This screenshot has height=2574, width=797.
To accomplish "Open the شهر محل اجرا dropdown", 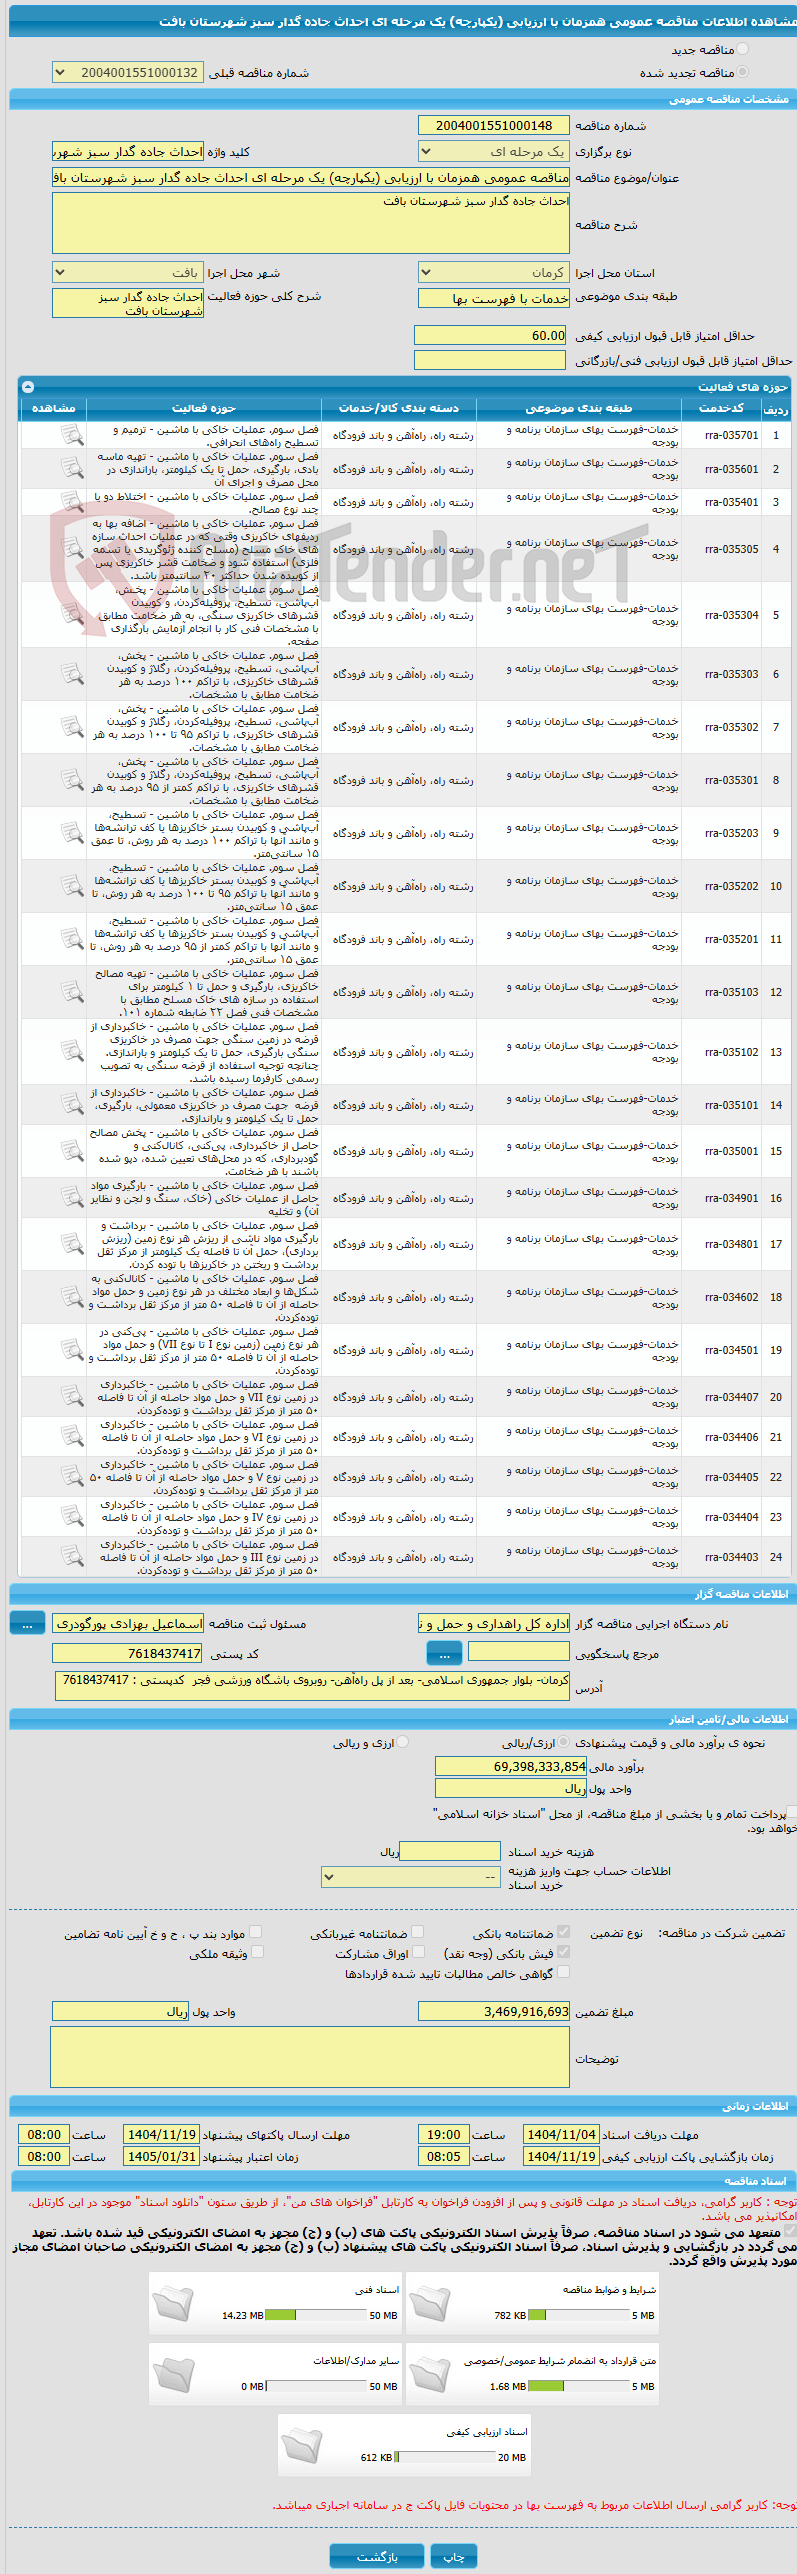I will click(x=127, y=272).
